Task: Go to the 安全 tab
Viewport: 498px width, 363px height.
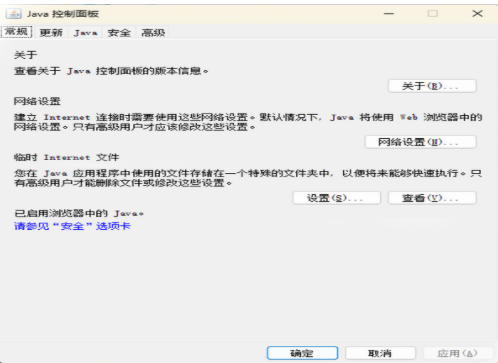Action: click(119, 33)
